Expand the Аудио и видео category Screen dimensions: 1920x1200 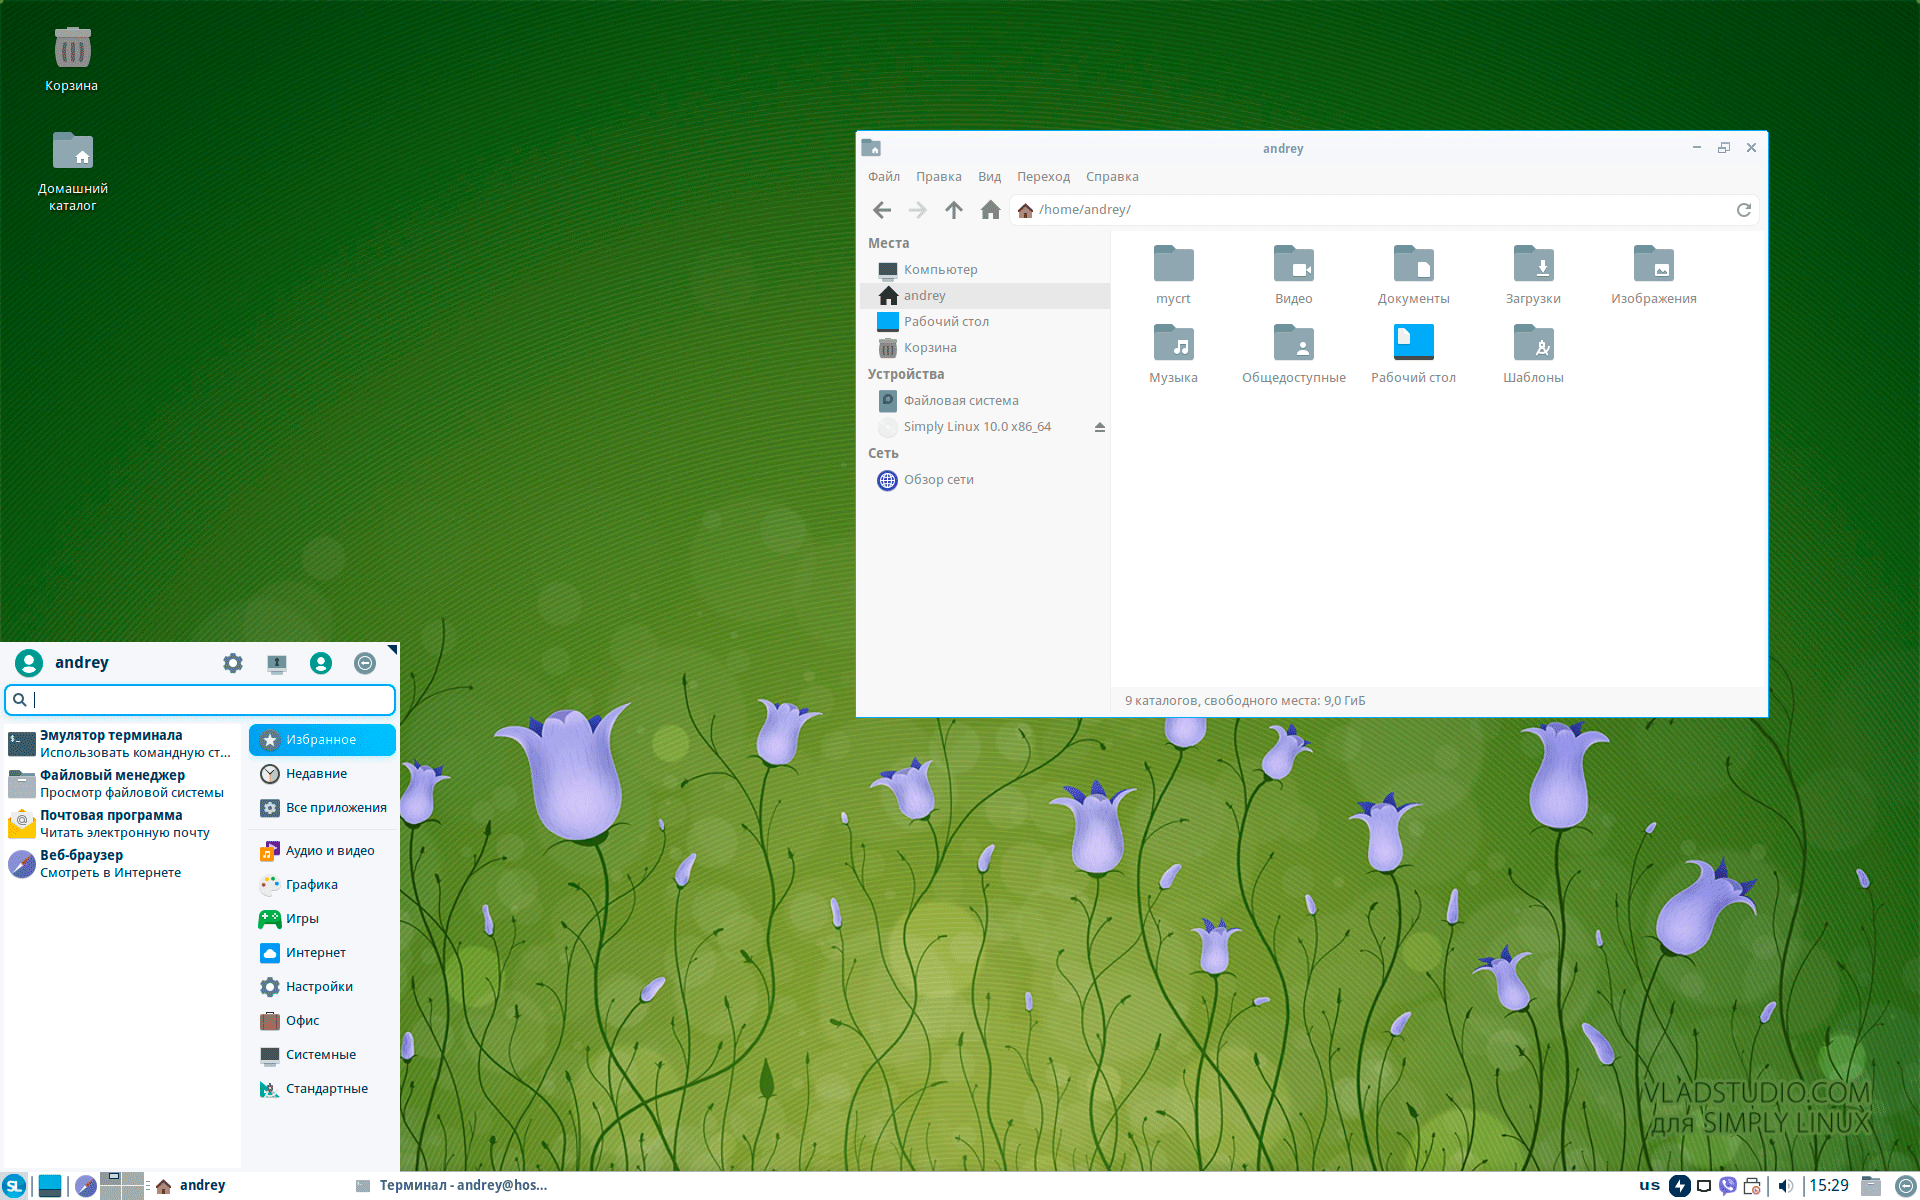(x=329, y=851)
